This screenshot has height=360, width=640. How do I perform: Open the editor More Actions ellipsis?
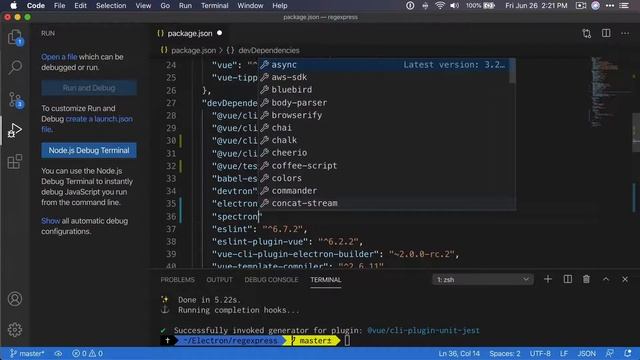[x=625, y=33]
